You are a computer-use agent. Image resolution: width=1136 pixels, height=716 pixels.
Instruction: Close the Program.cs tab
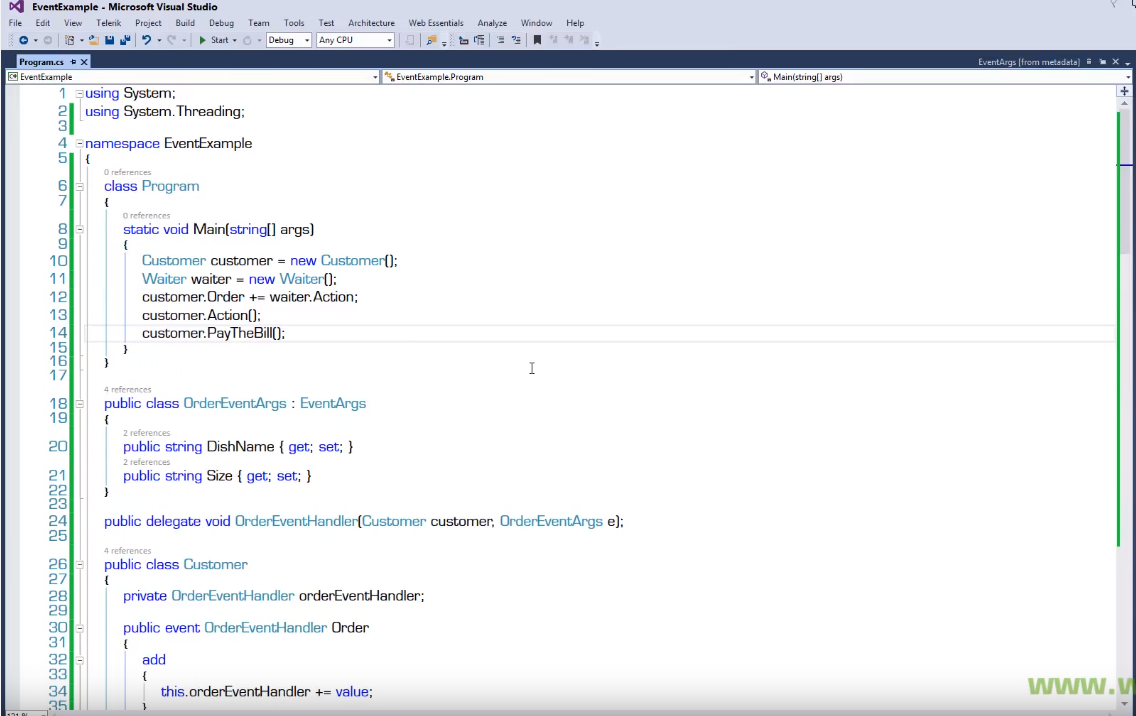point(84,62)
